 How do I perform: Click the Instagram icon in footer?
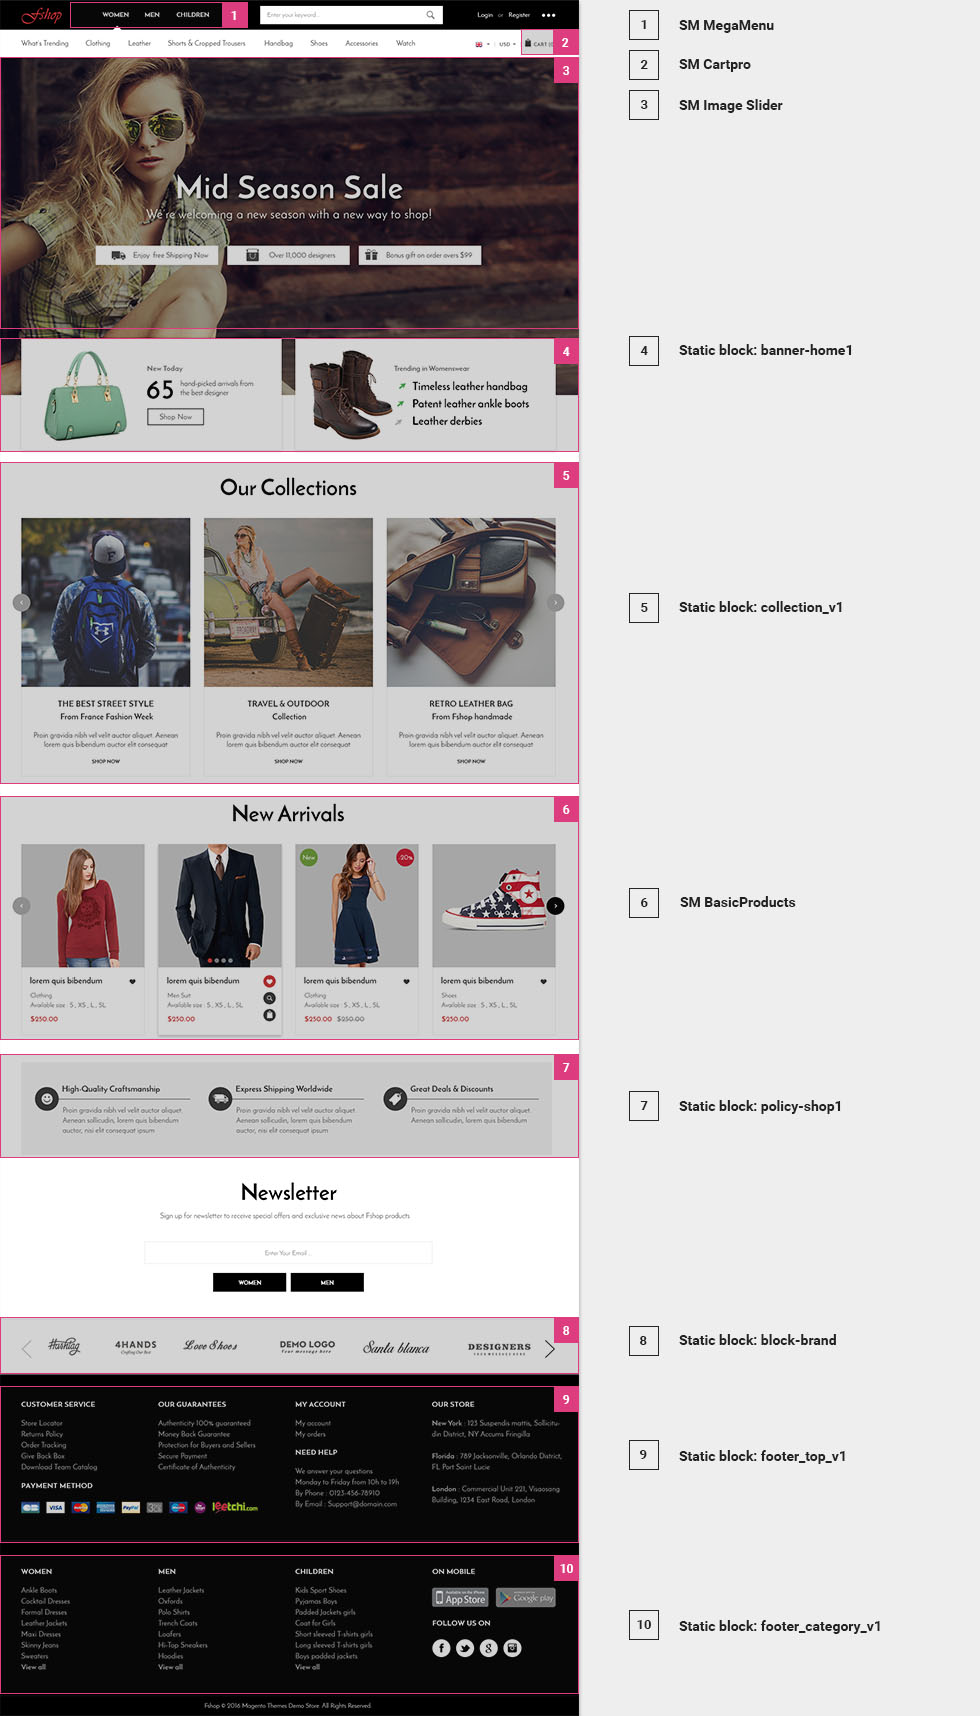coord(512,1648)
